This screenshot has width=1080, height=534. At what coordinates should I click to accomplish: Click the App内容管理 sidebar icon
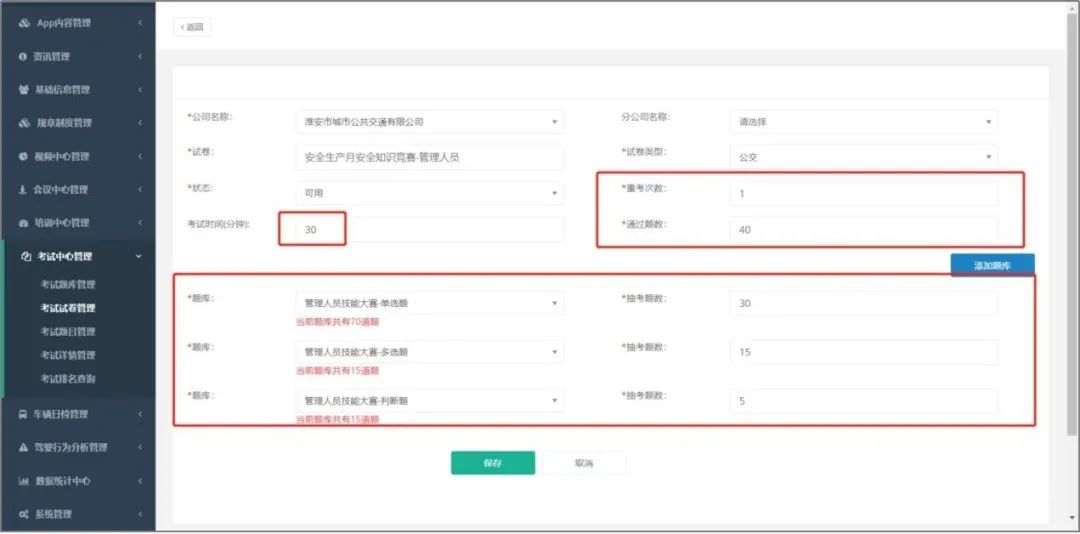tap(24, 23)
